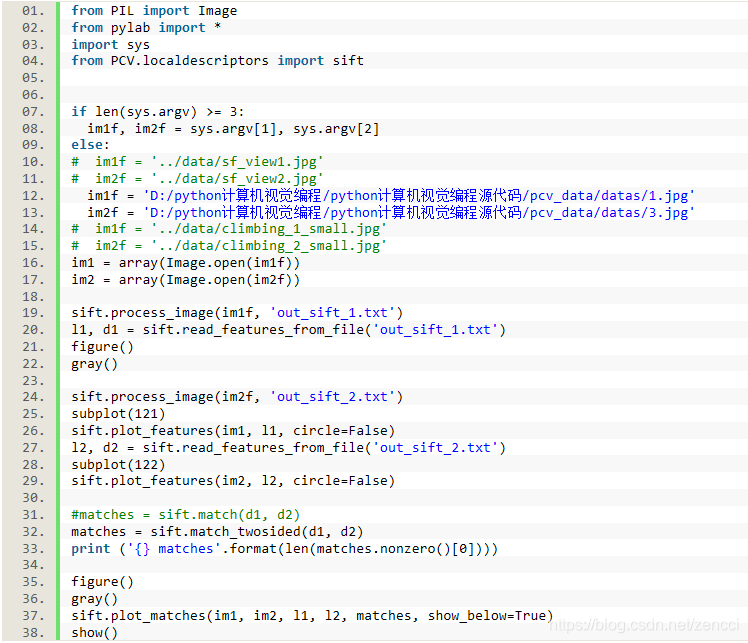Click 'matches = sift.match_twosided(d1, d2)' line
Viewport: 748px width, 643px height.
(x=217, y=532)
